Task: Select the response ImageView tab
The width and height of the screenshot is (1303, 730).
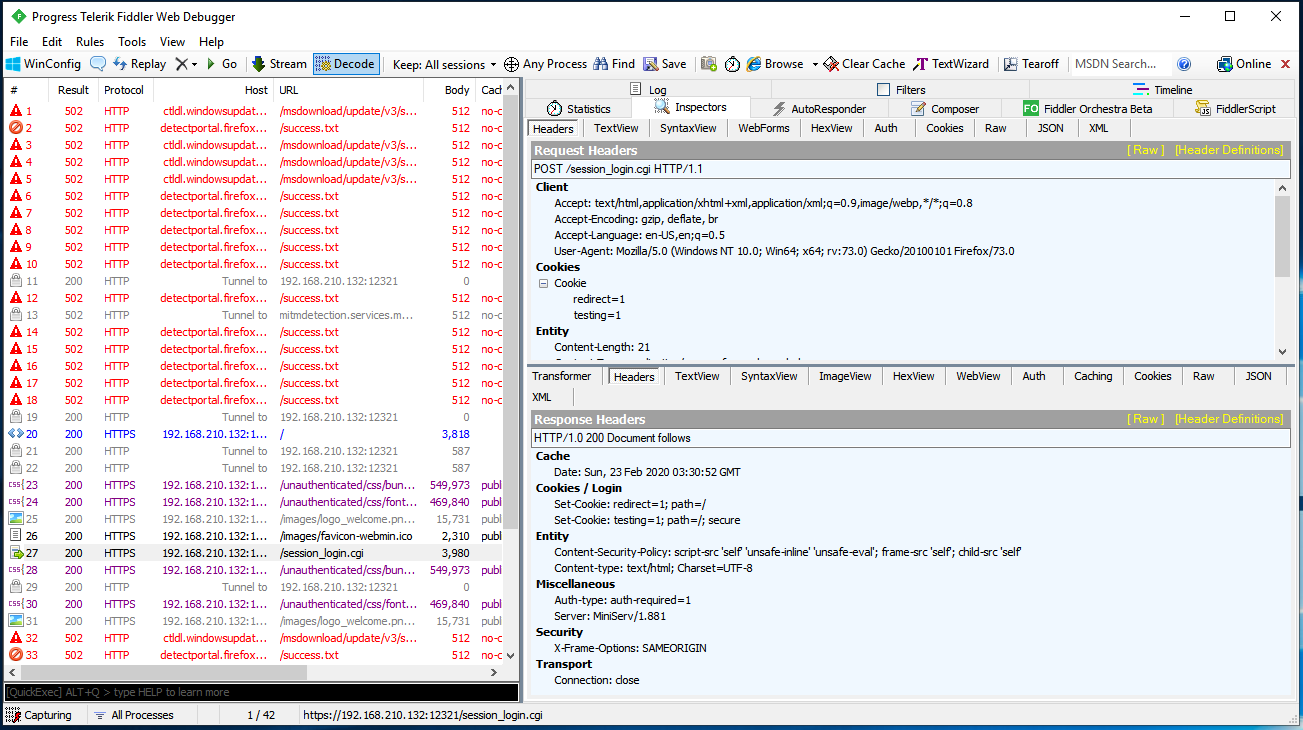Action: [845, 376]
